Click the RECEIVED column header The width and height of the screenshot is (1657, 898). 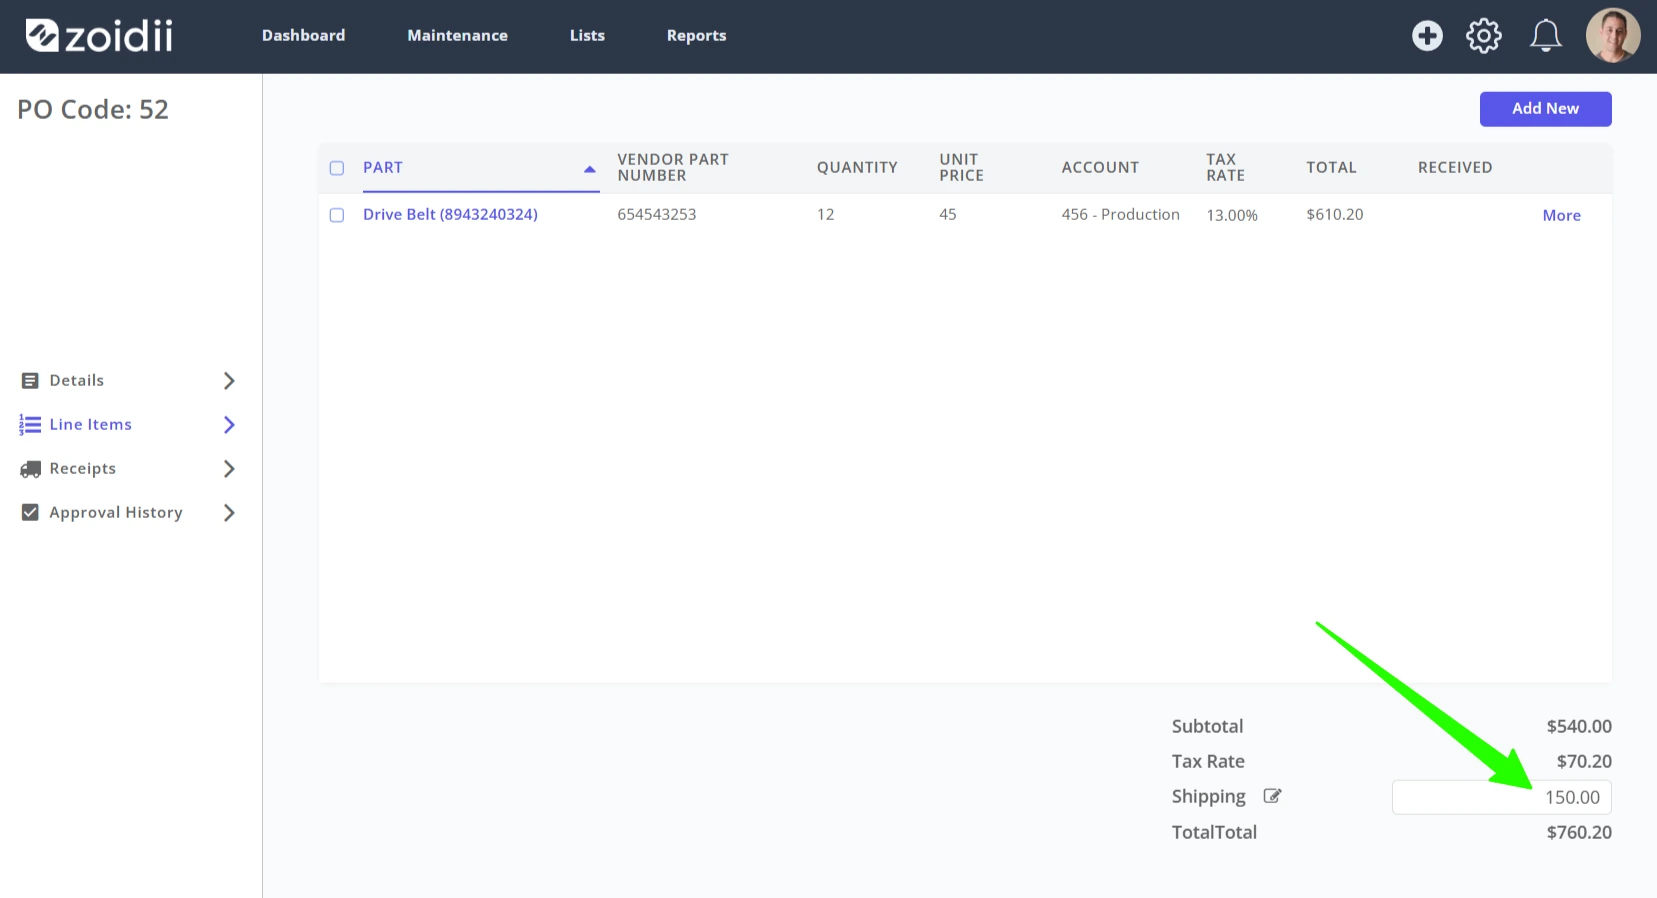pos(1455,167)
